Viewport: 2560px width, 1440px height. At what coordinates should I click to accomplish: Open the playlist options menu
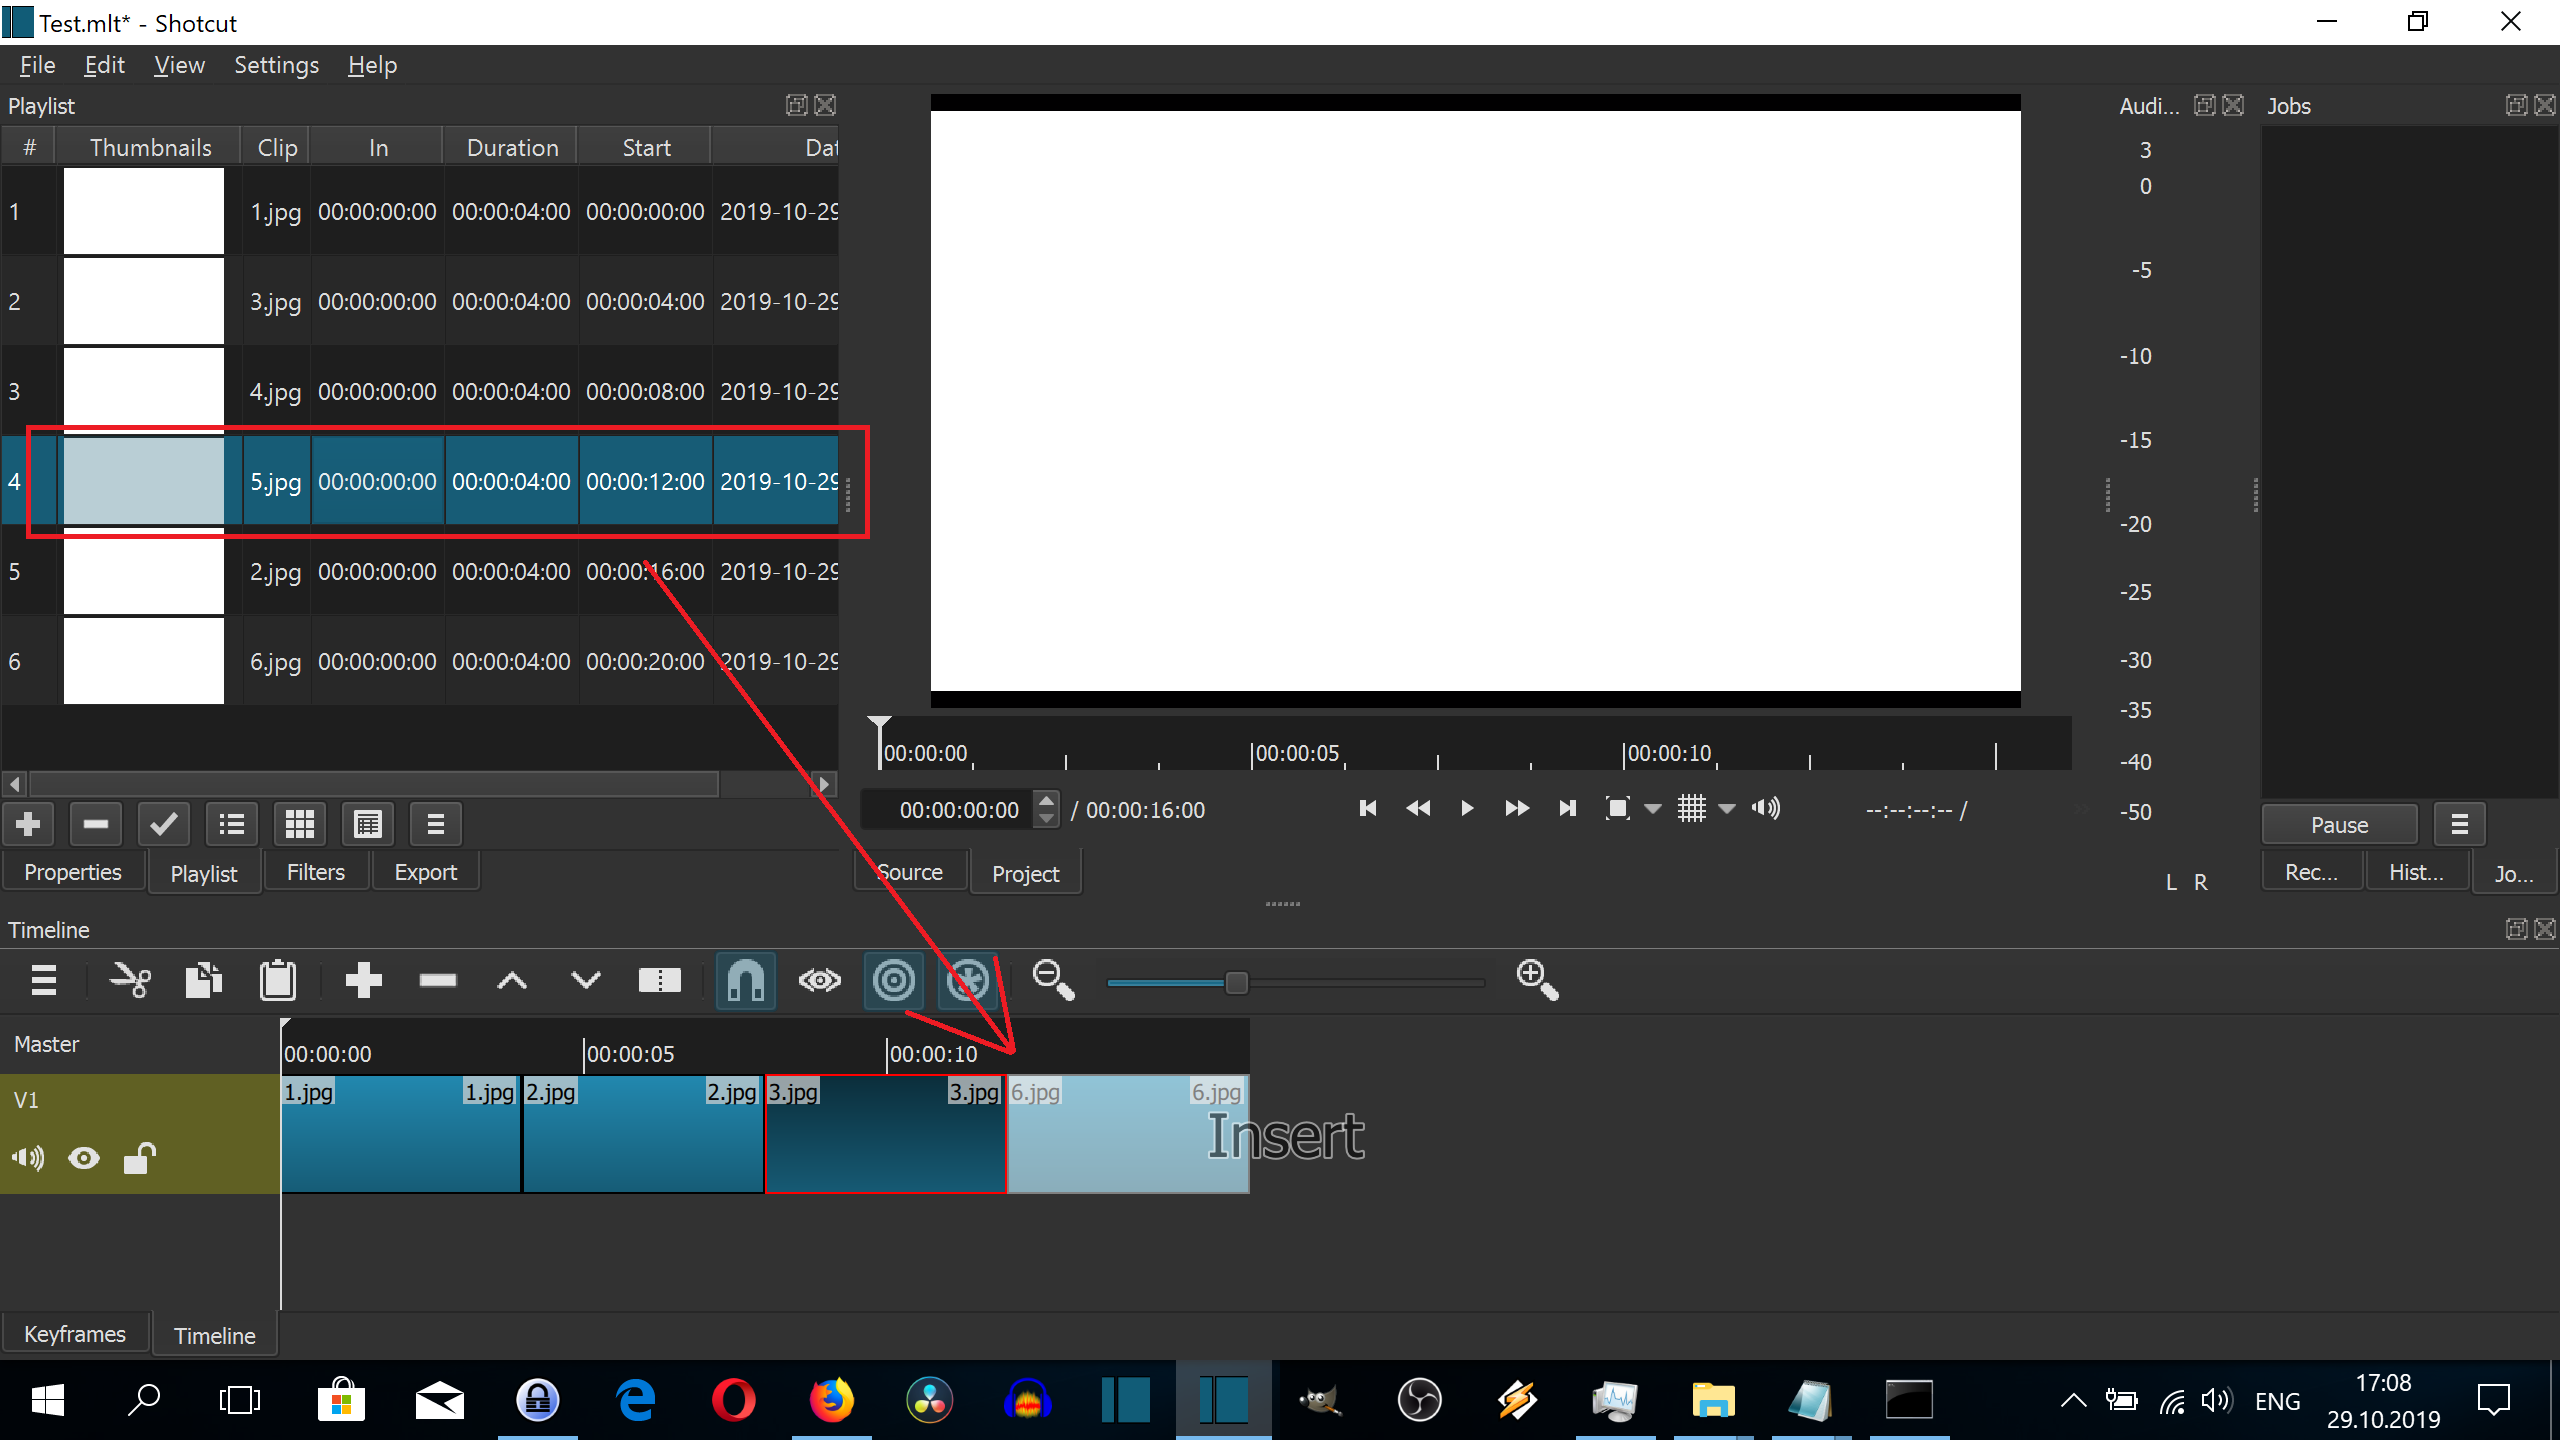435,823
